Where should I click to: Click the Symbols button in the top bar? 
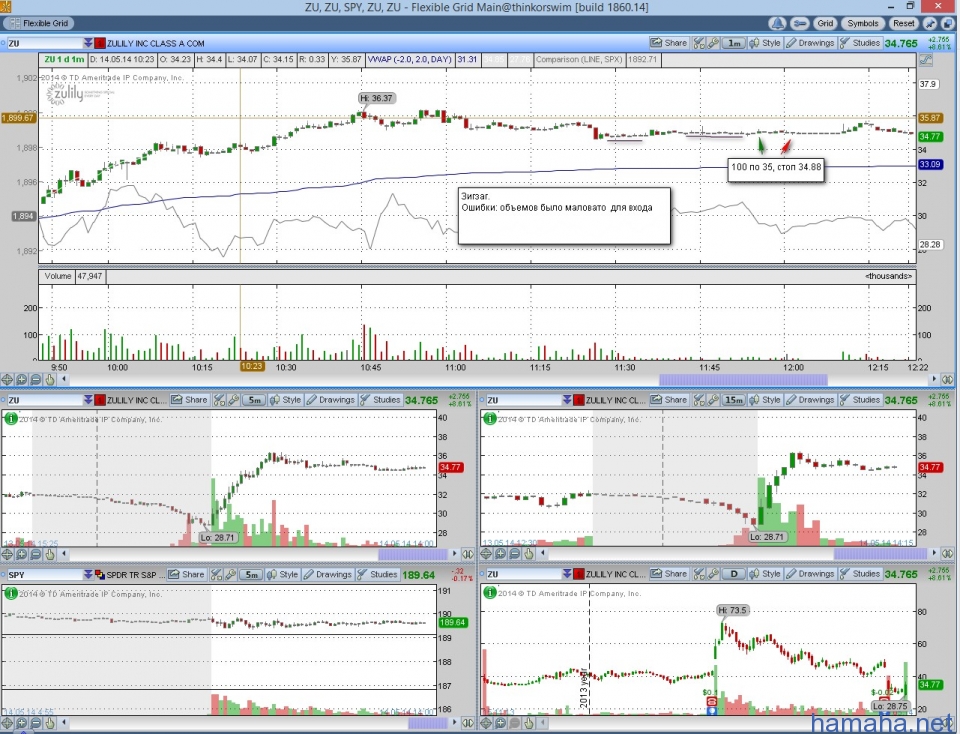(863, 23)
